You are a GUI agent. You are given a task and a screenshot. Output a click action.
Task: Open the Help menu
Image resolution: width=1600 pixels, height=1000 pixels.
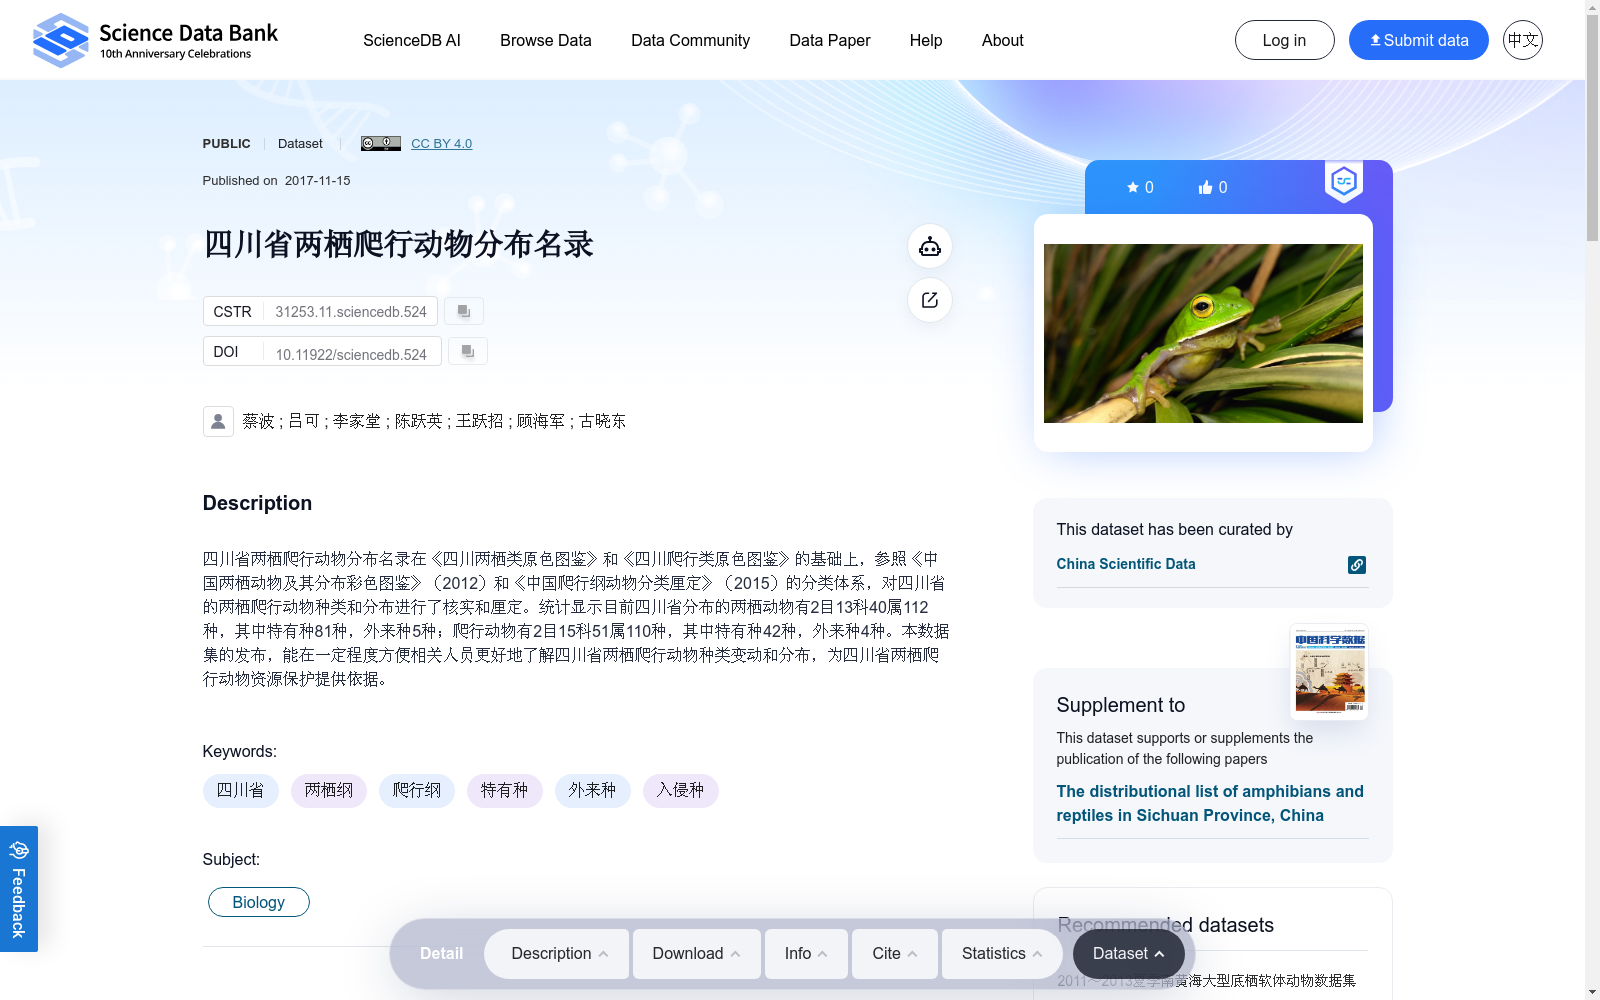[926, 40]
